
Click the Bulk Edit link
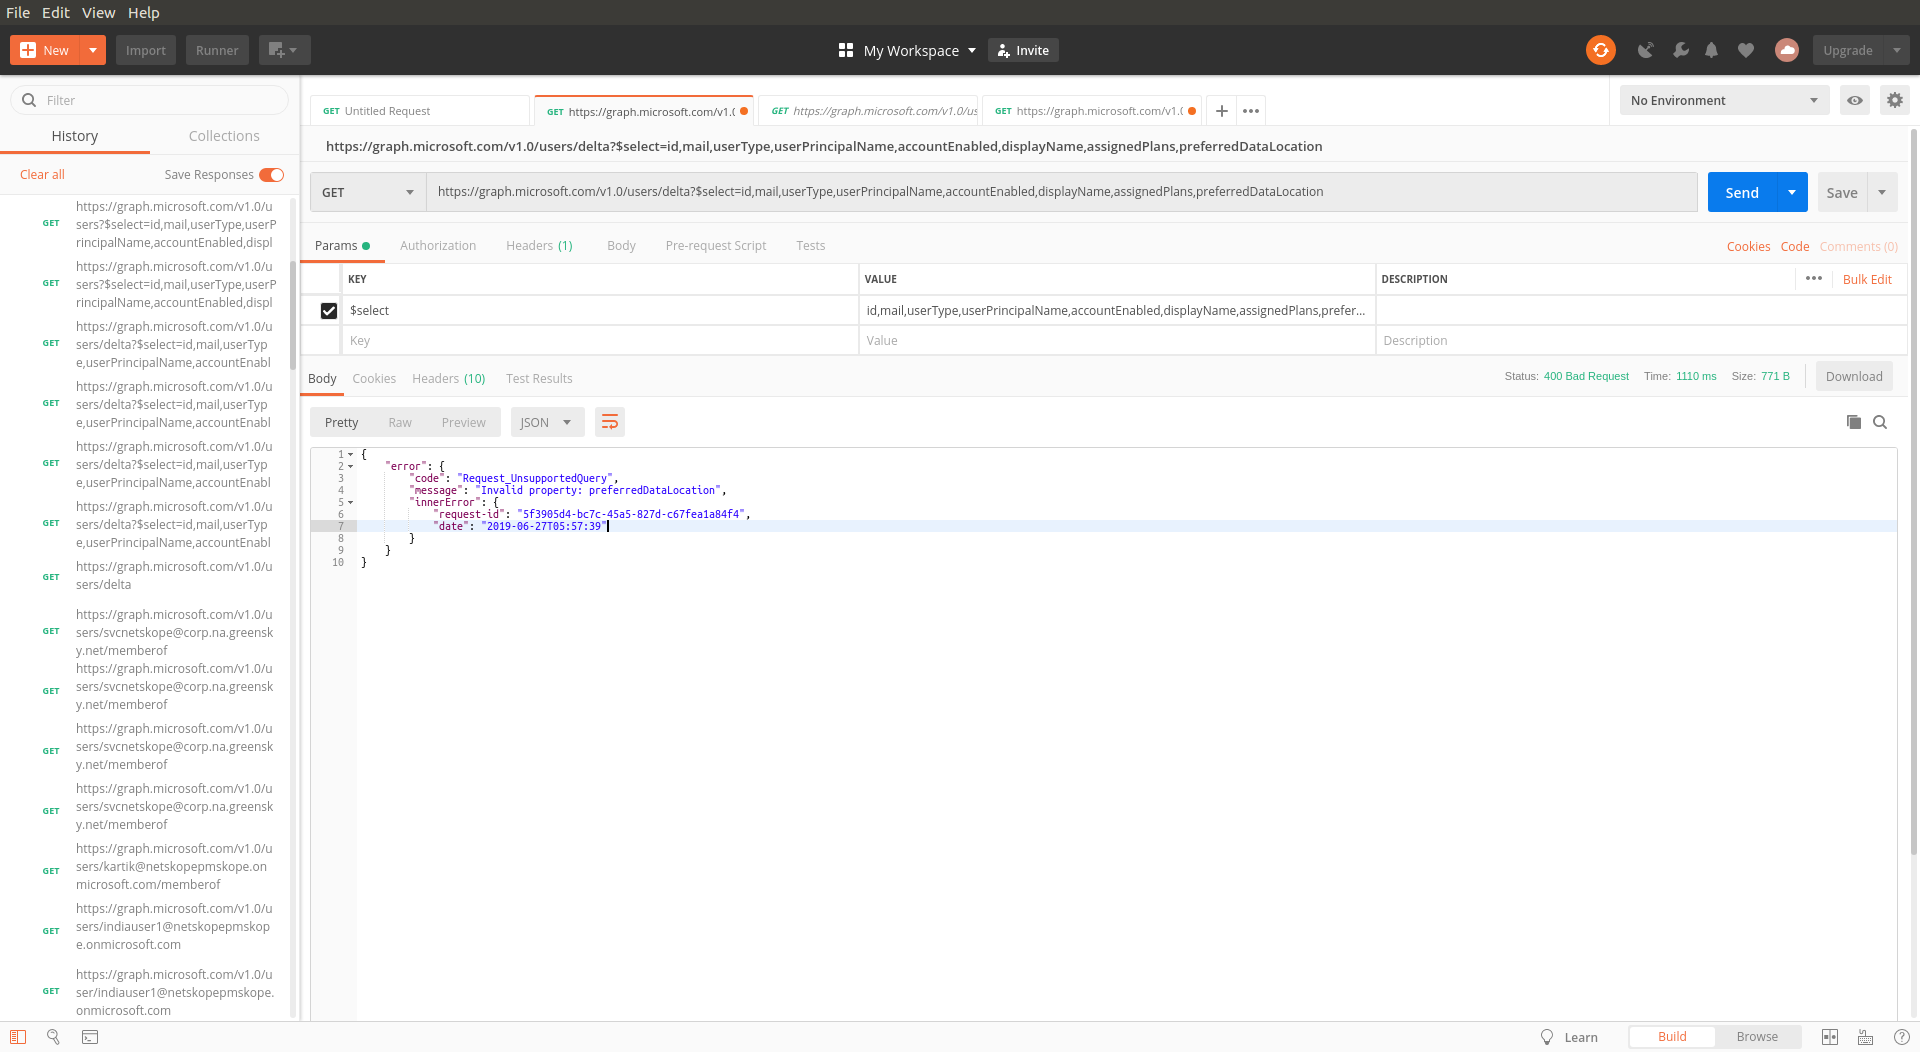(x=1867, y=279)
